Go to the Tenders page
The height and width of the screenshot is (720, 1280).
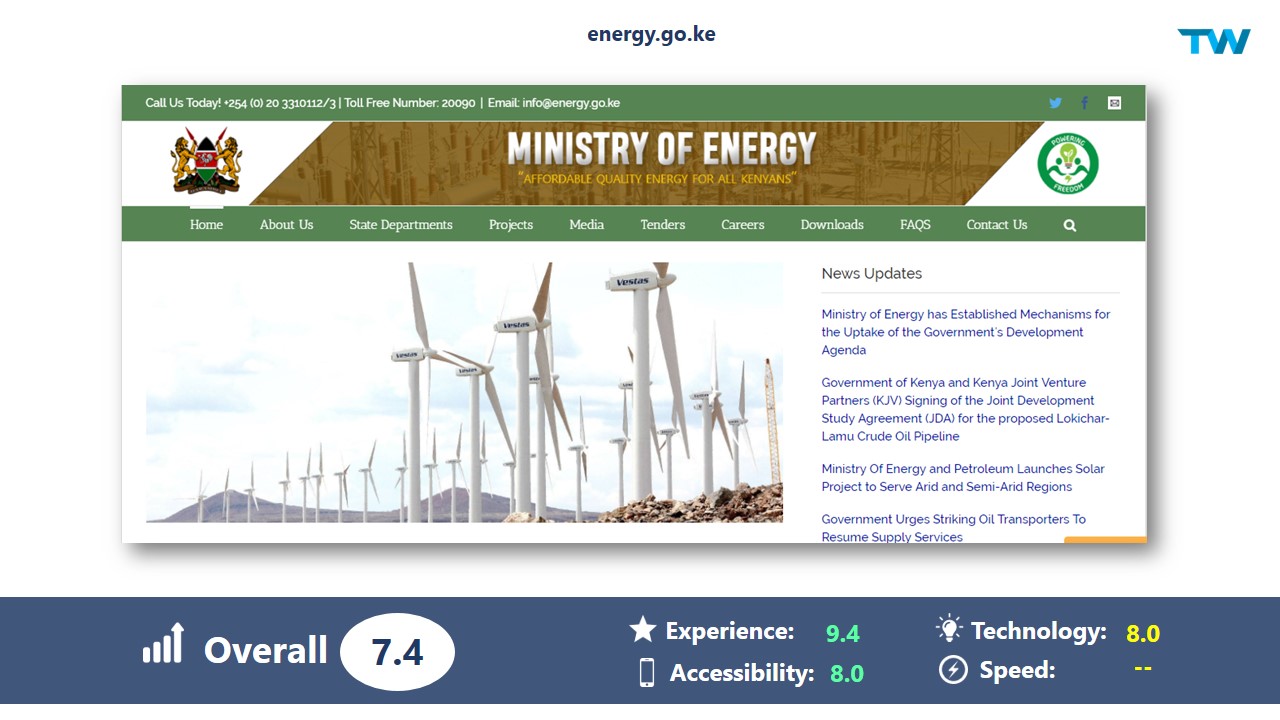(662, 225)
